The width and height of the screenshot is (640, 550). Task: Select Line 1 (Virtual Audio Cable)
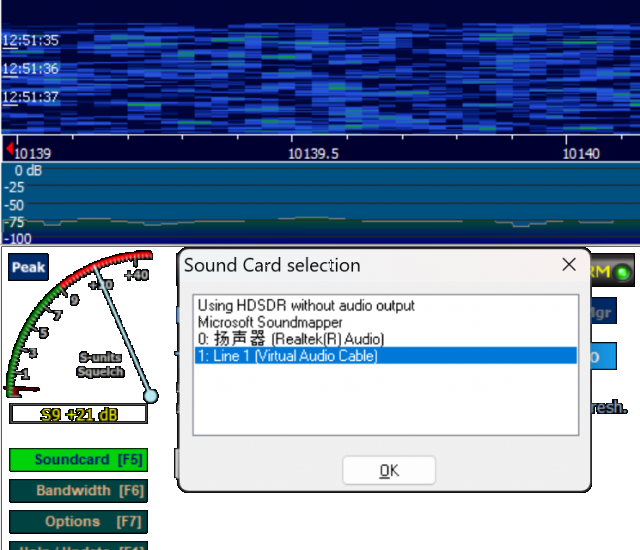[x=385, y=356]
